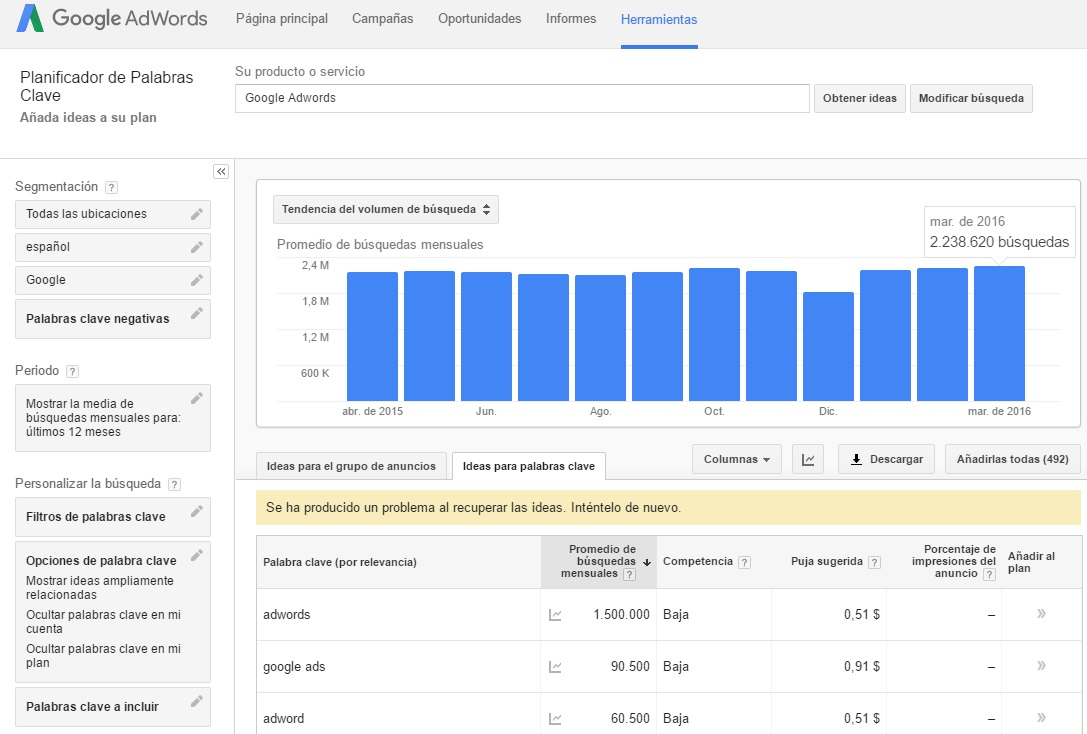Add adword keyword to plan arrows
The height and width of the screenshot is (734, 1087).
(x=1041, y=717)
